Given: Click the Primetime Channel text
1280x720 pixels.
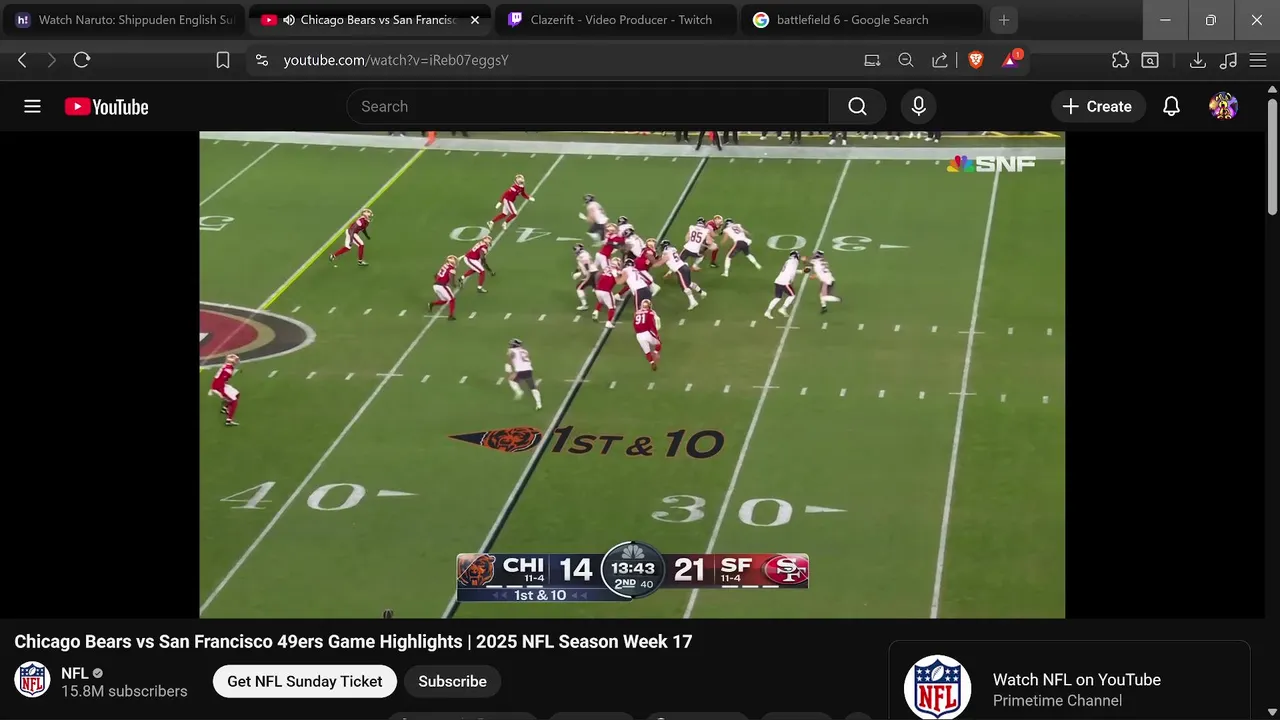Looking at the screenshot, I should click(1057, 700).
